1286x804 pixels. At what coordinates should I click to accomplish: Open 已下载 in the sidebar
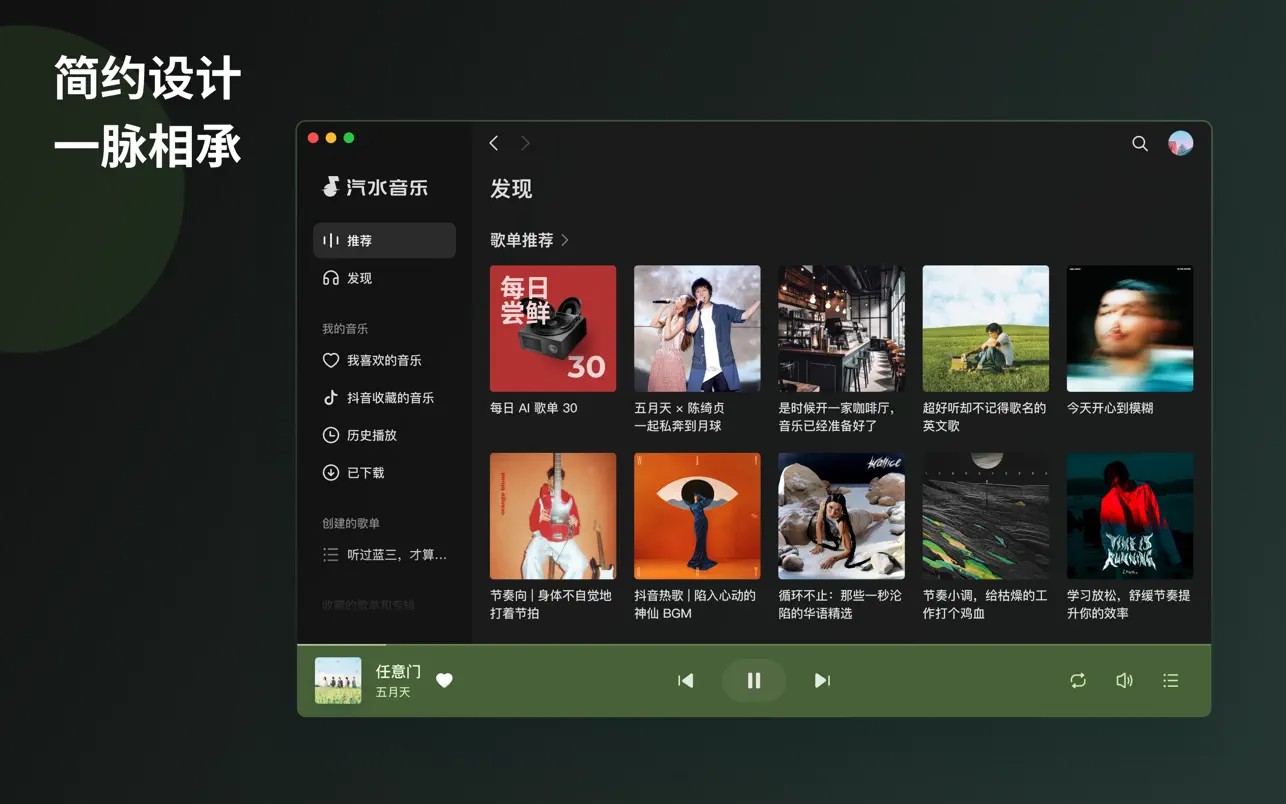(x=384, y=473)
